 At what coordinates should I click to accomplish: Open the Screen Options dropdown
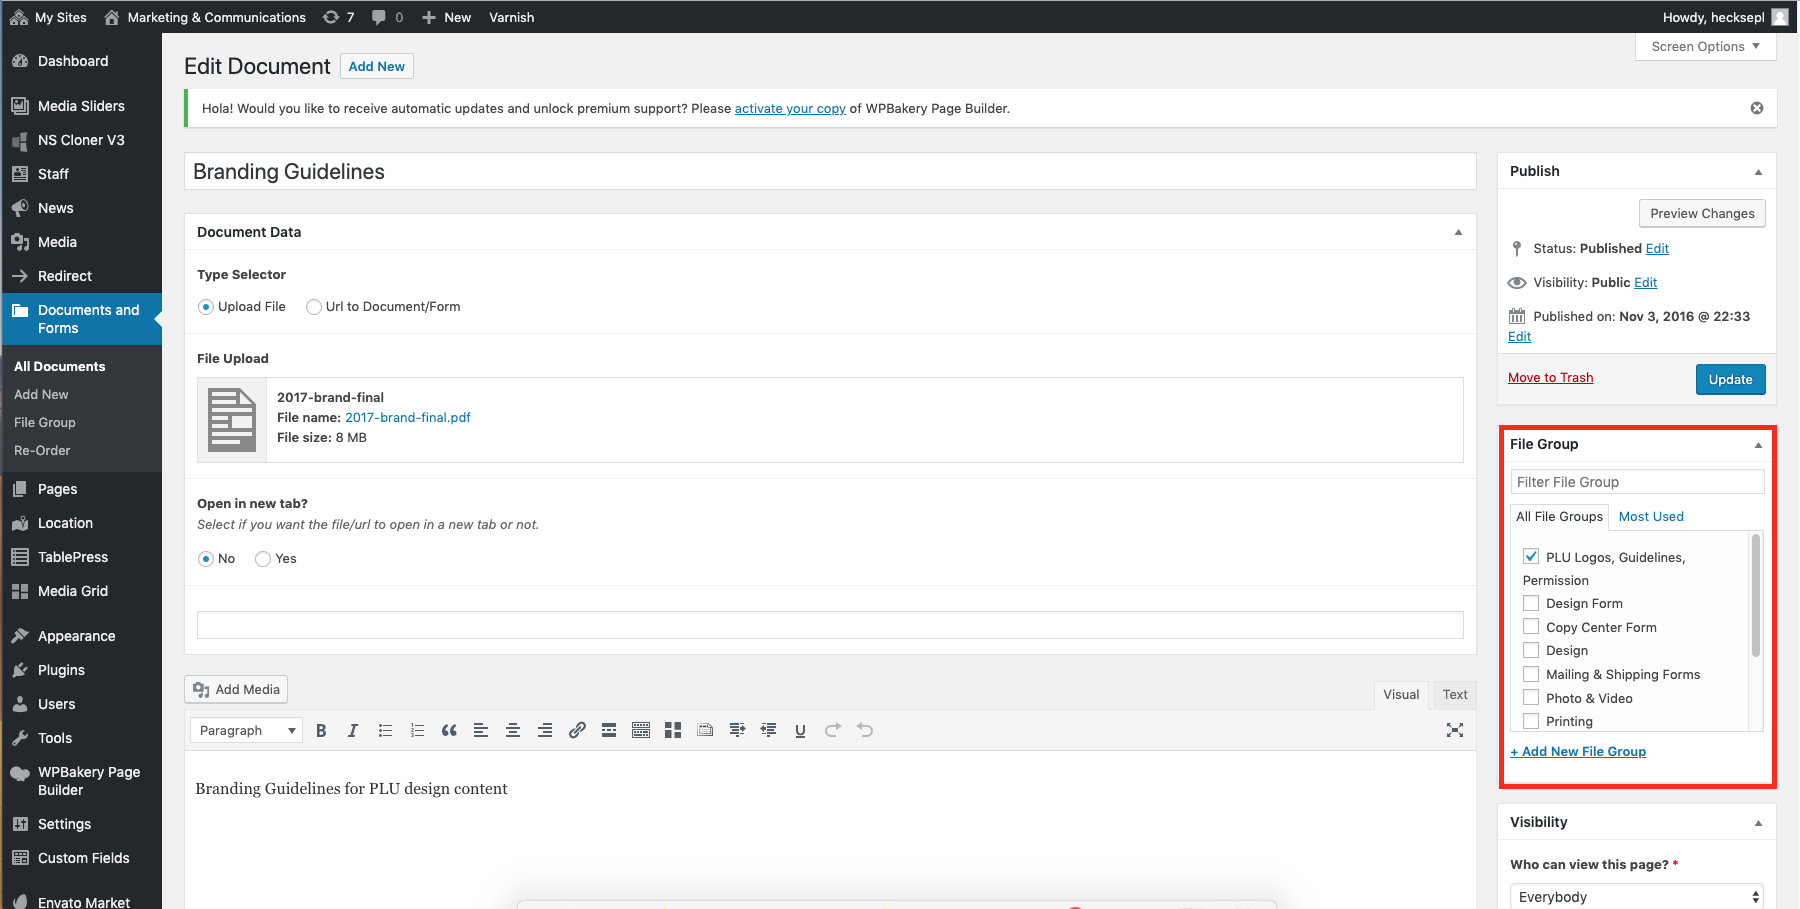pyautogui.click(x=1705, y=46)
